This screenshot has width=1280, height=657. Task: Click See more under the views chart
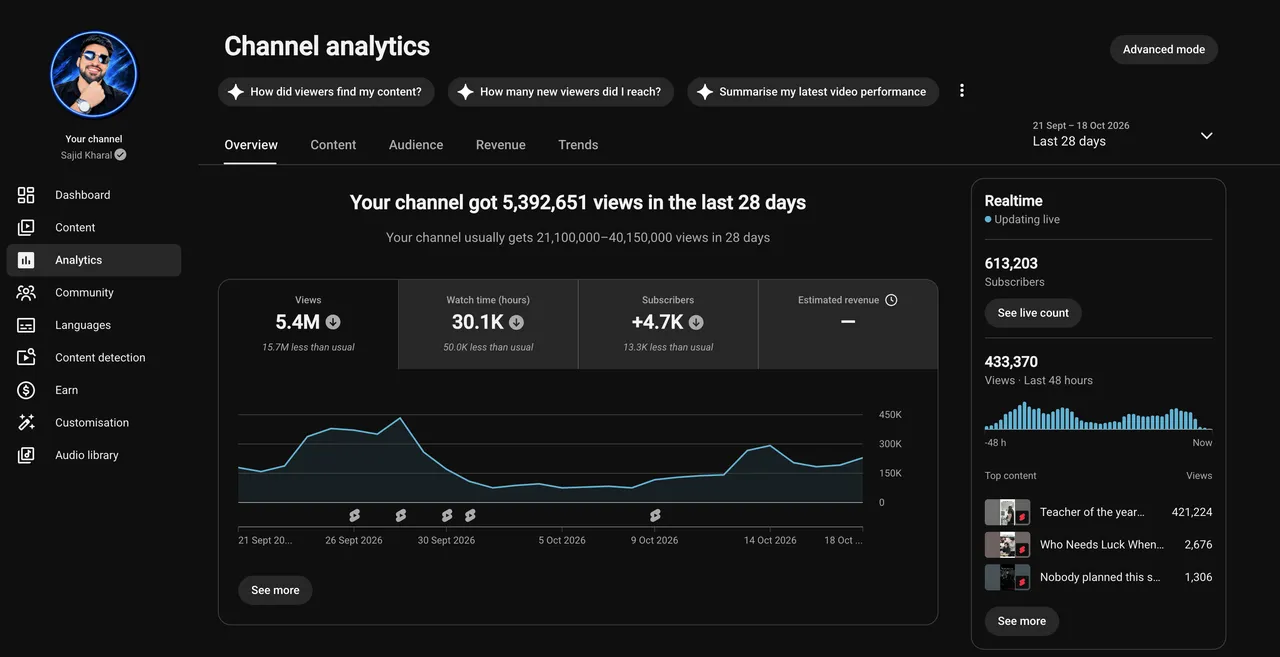point(275,590)
